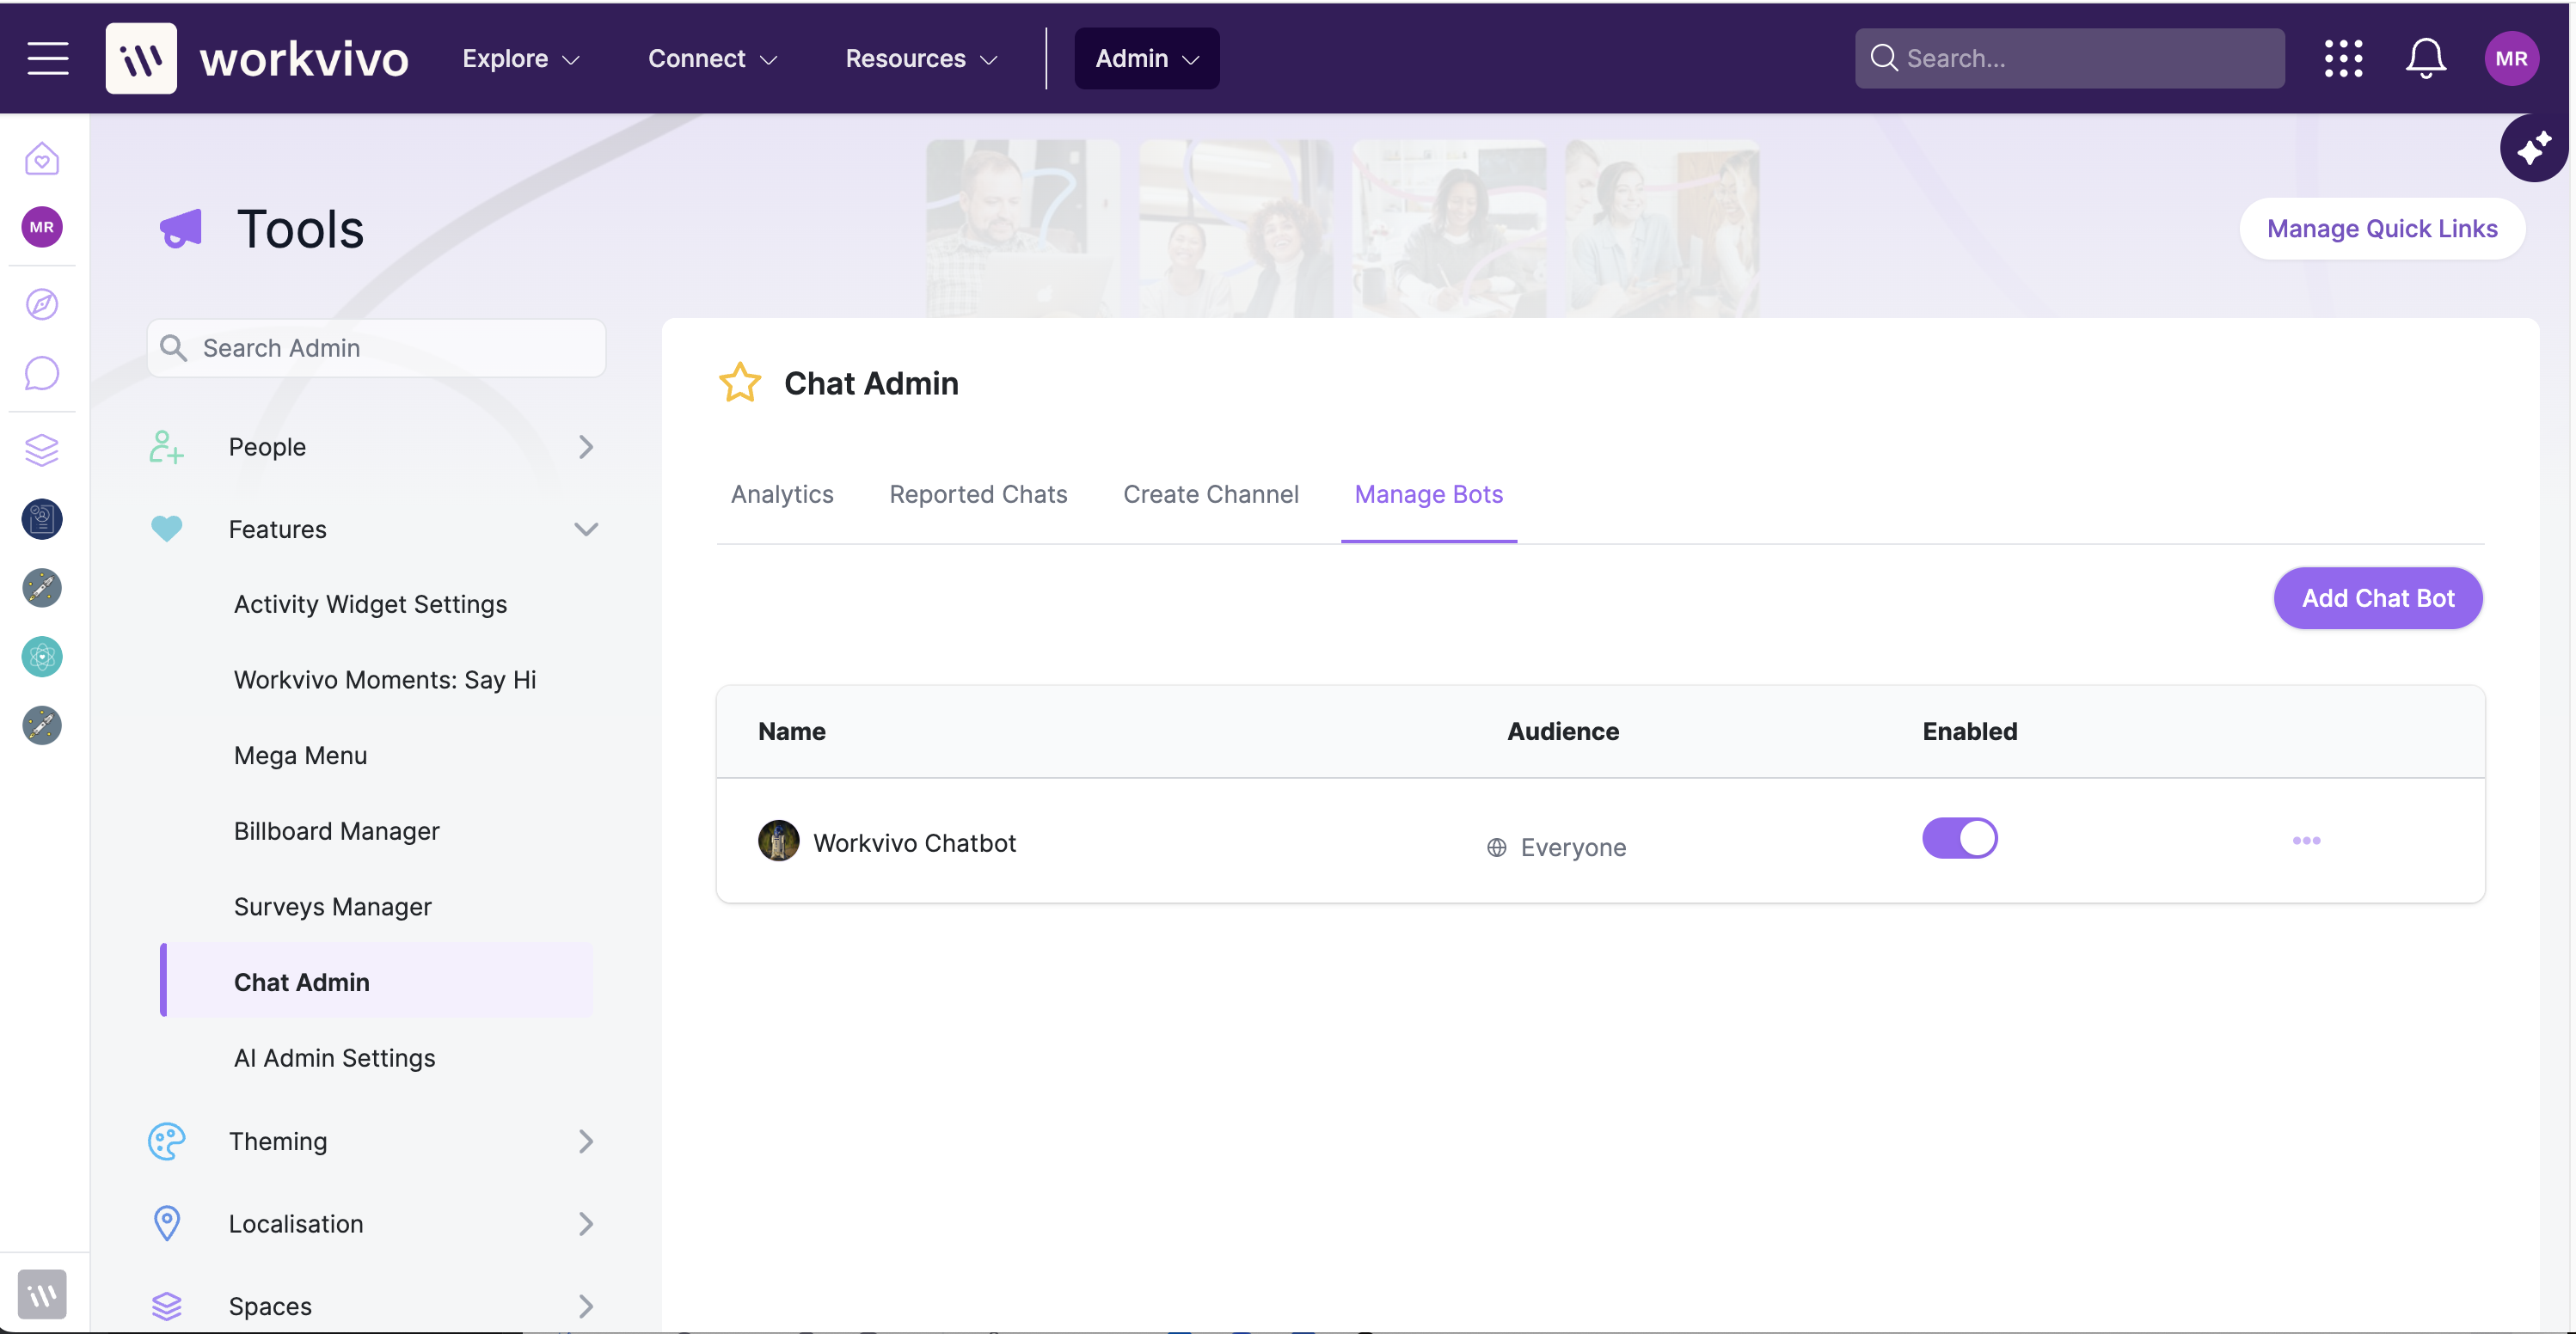Open AI Admin Settings
Viewport: 2576px width, 1334px height.
coord(334,1058)
